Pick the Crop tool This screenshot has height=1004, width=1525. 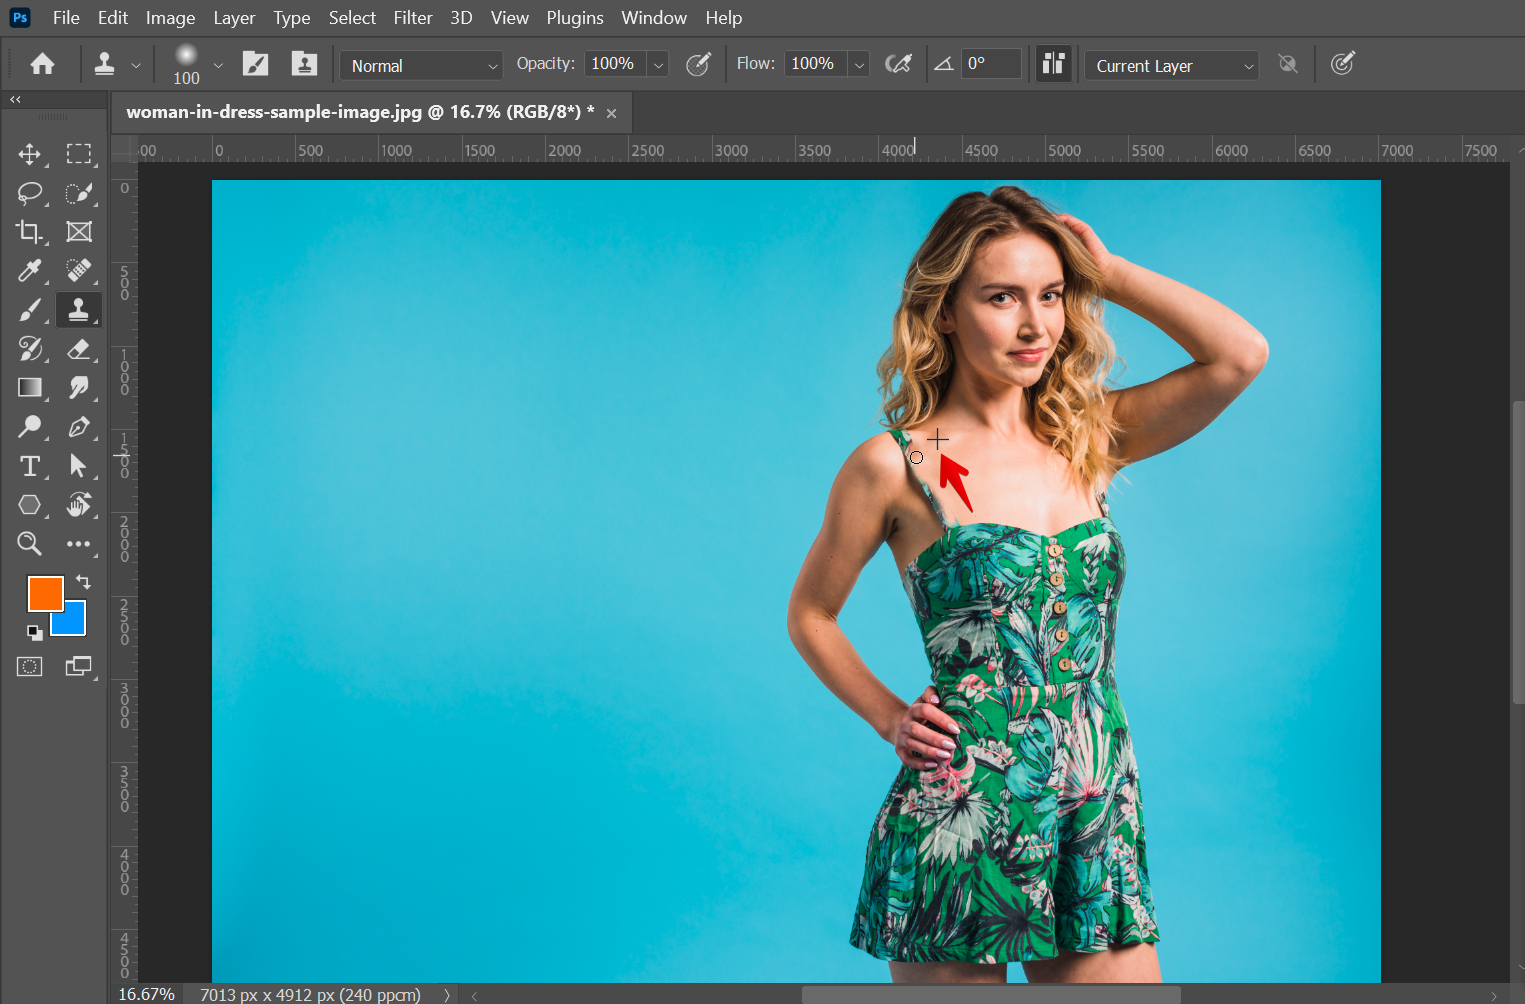coord(29,232)
